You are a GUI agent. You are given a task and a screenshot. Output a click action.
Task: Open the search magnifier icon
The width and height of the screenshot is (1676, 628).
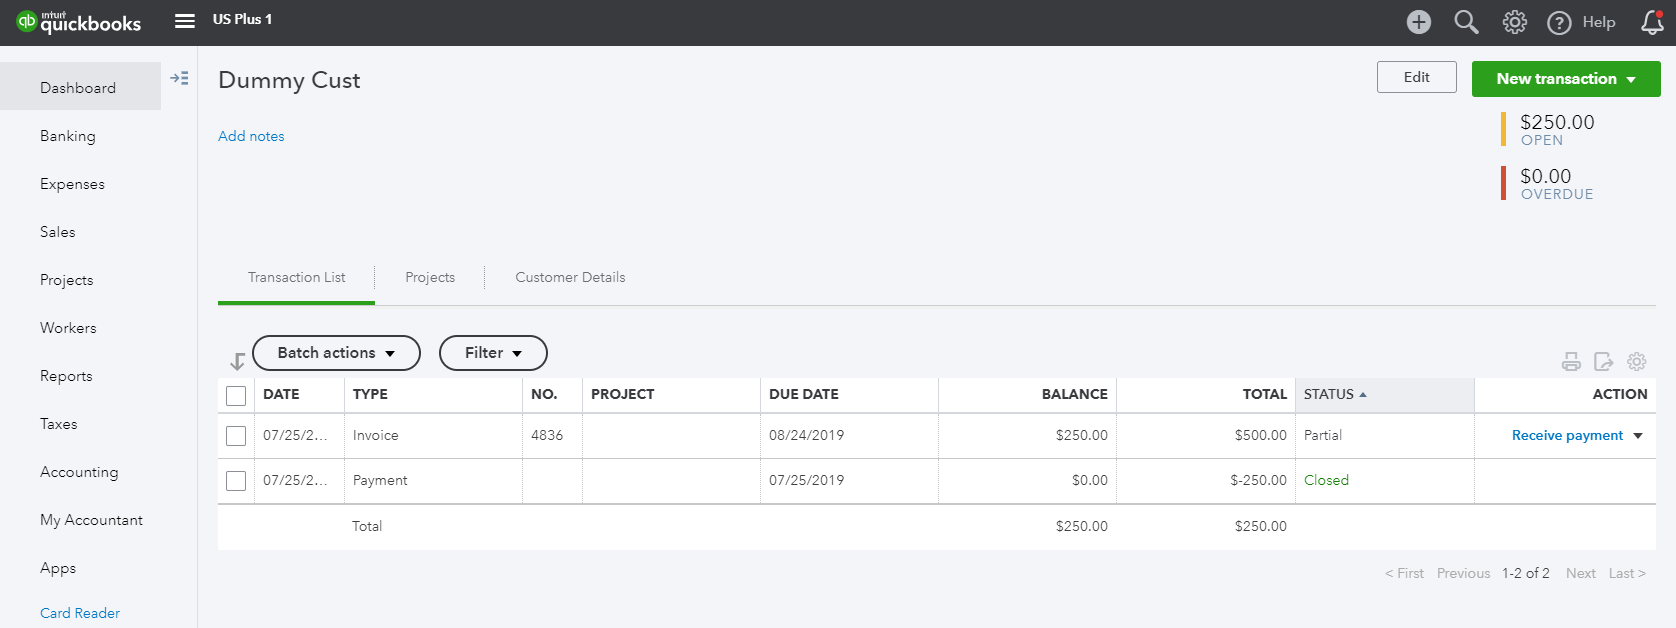pyautogui.click(x=1466, y=22)
